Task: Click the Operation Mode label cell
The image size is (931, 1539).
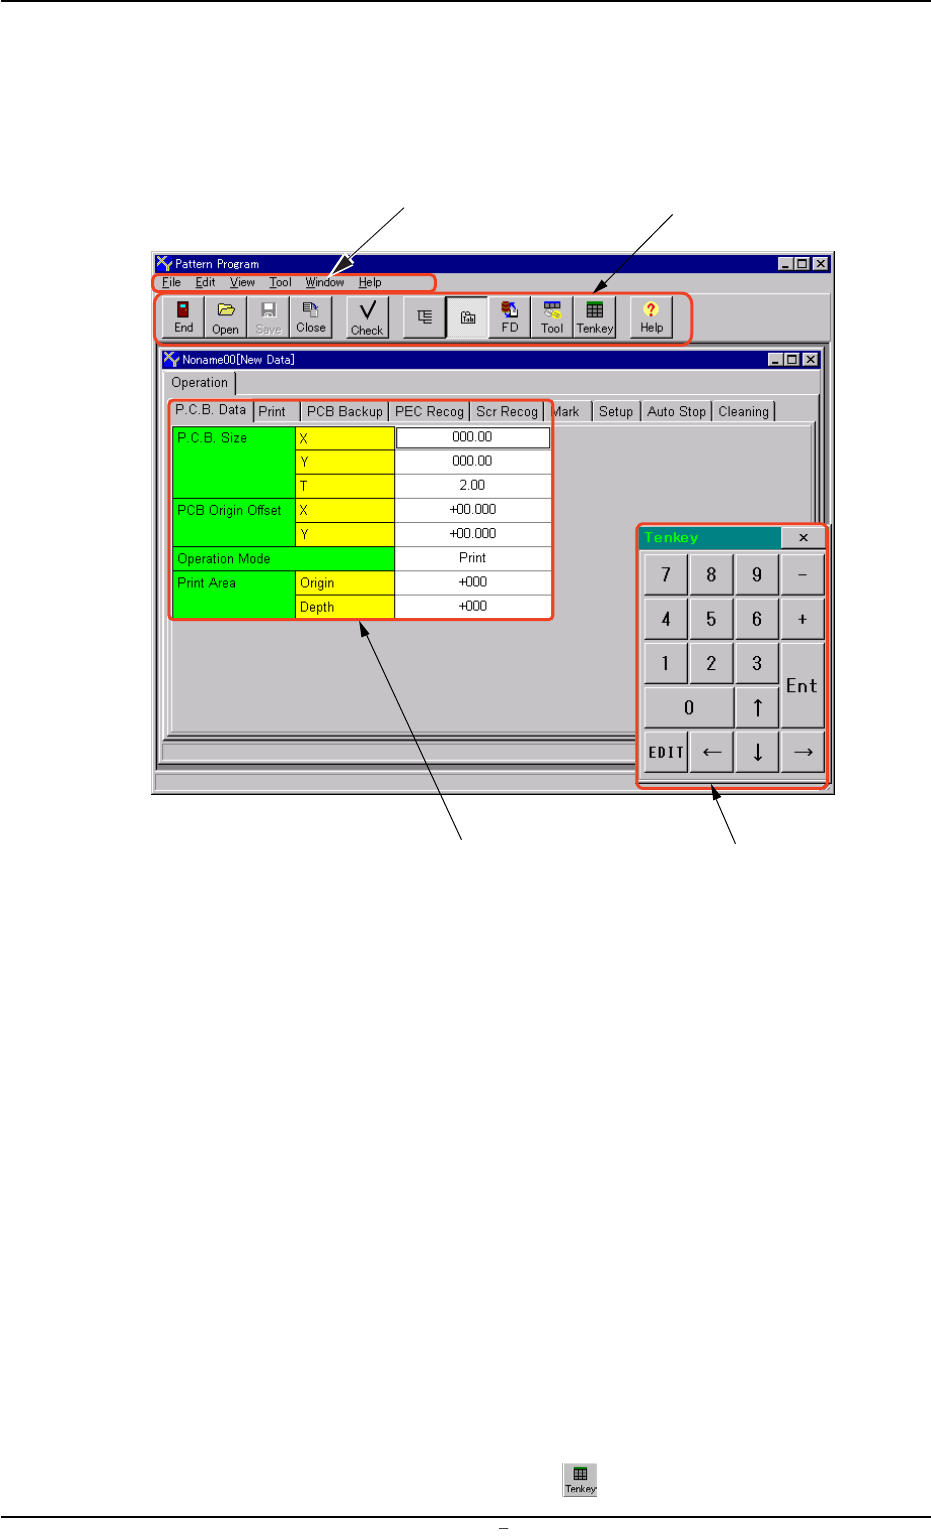Action: (283, 558)
